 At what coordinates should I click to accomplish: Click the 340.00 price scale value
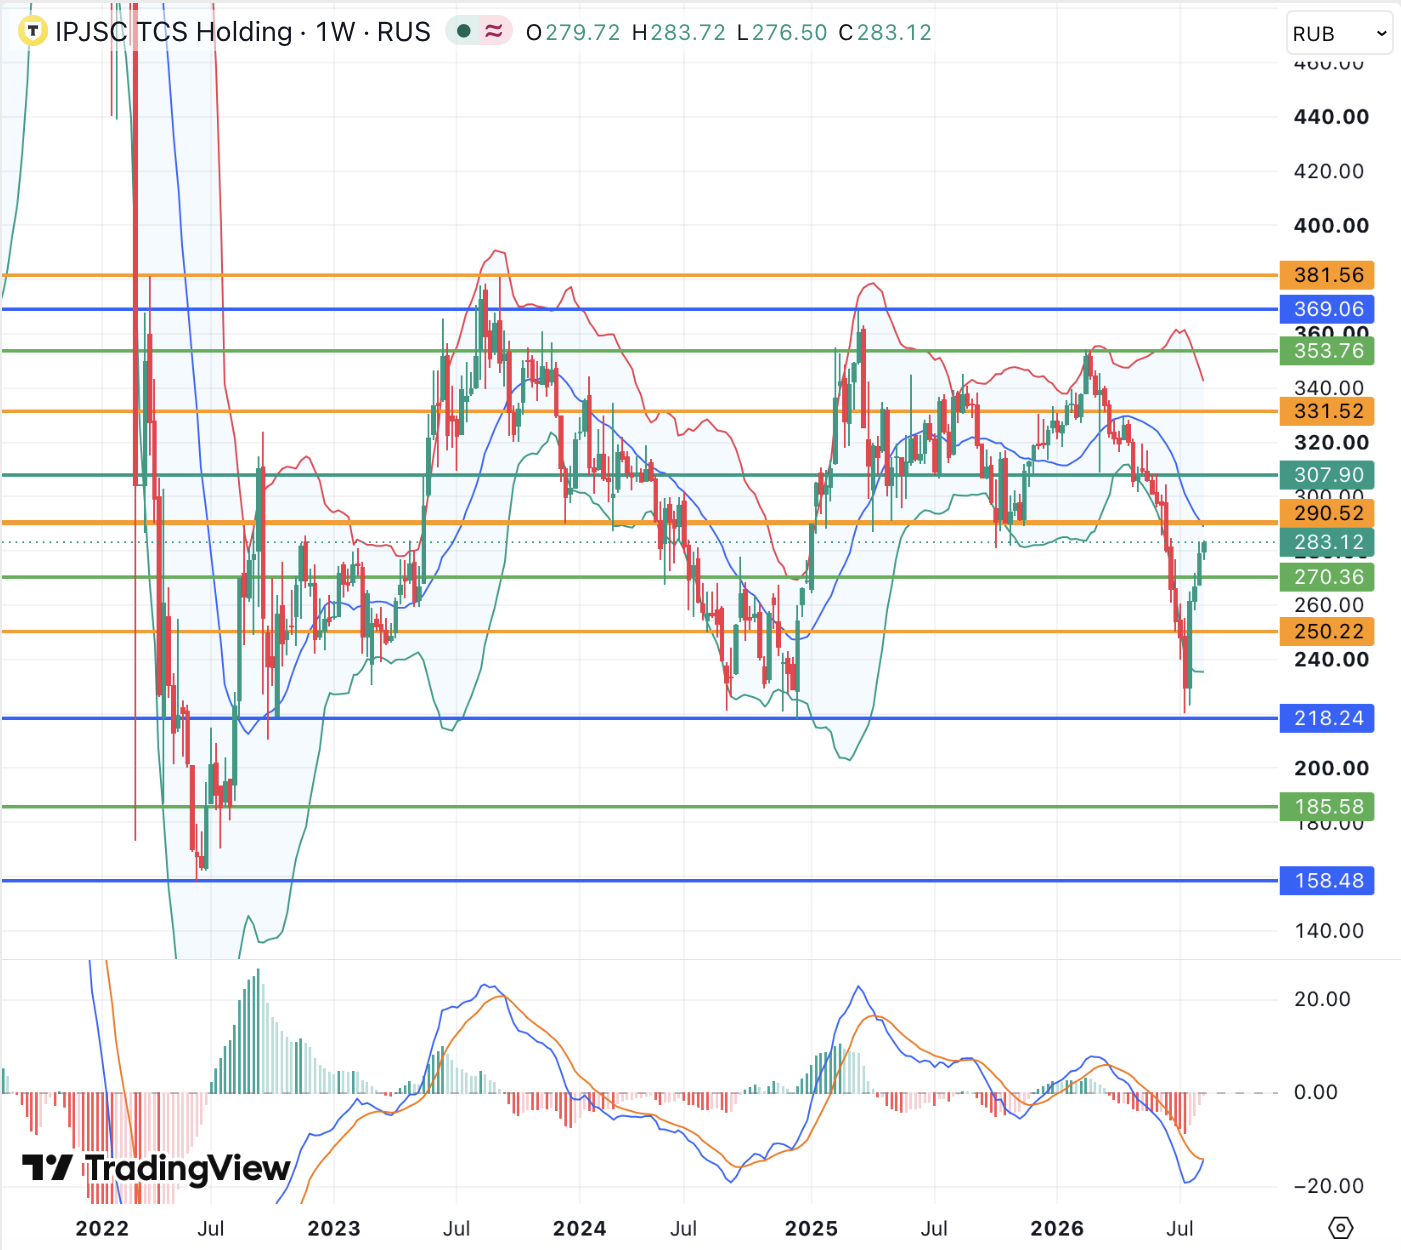1329,388
